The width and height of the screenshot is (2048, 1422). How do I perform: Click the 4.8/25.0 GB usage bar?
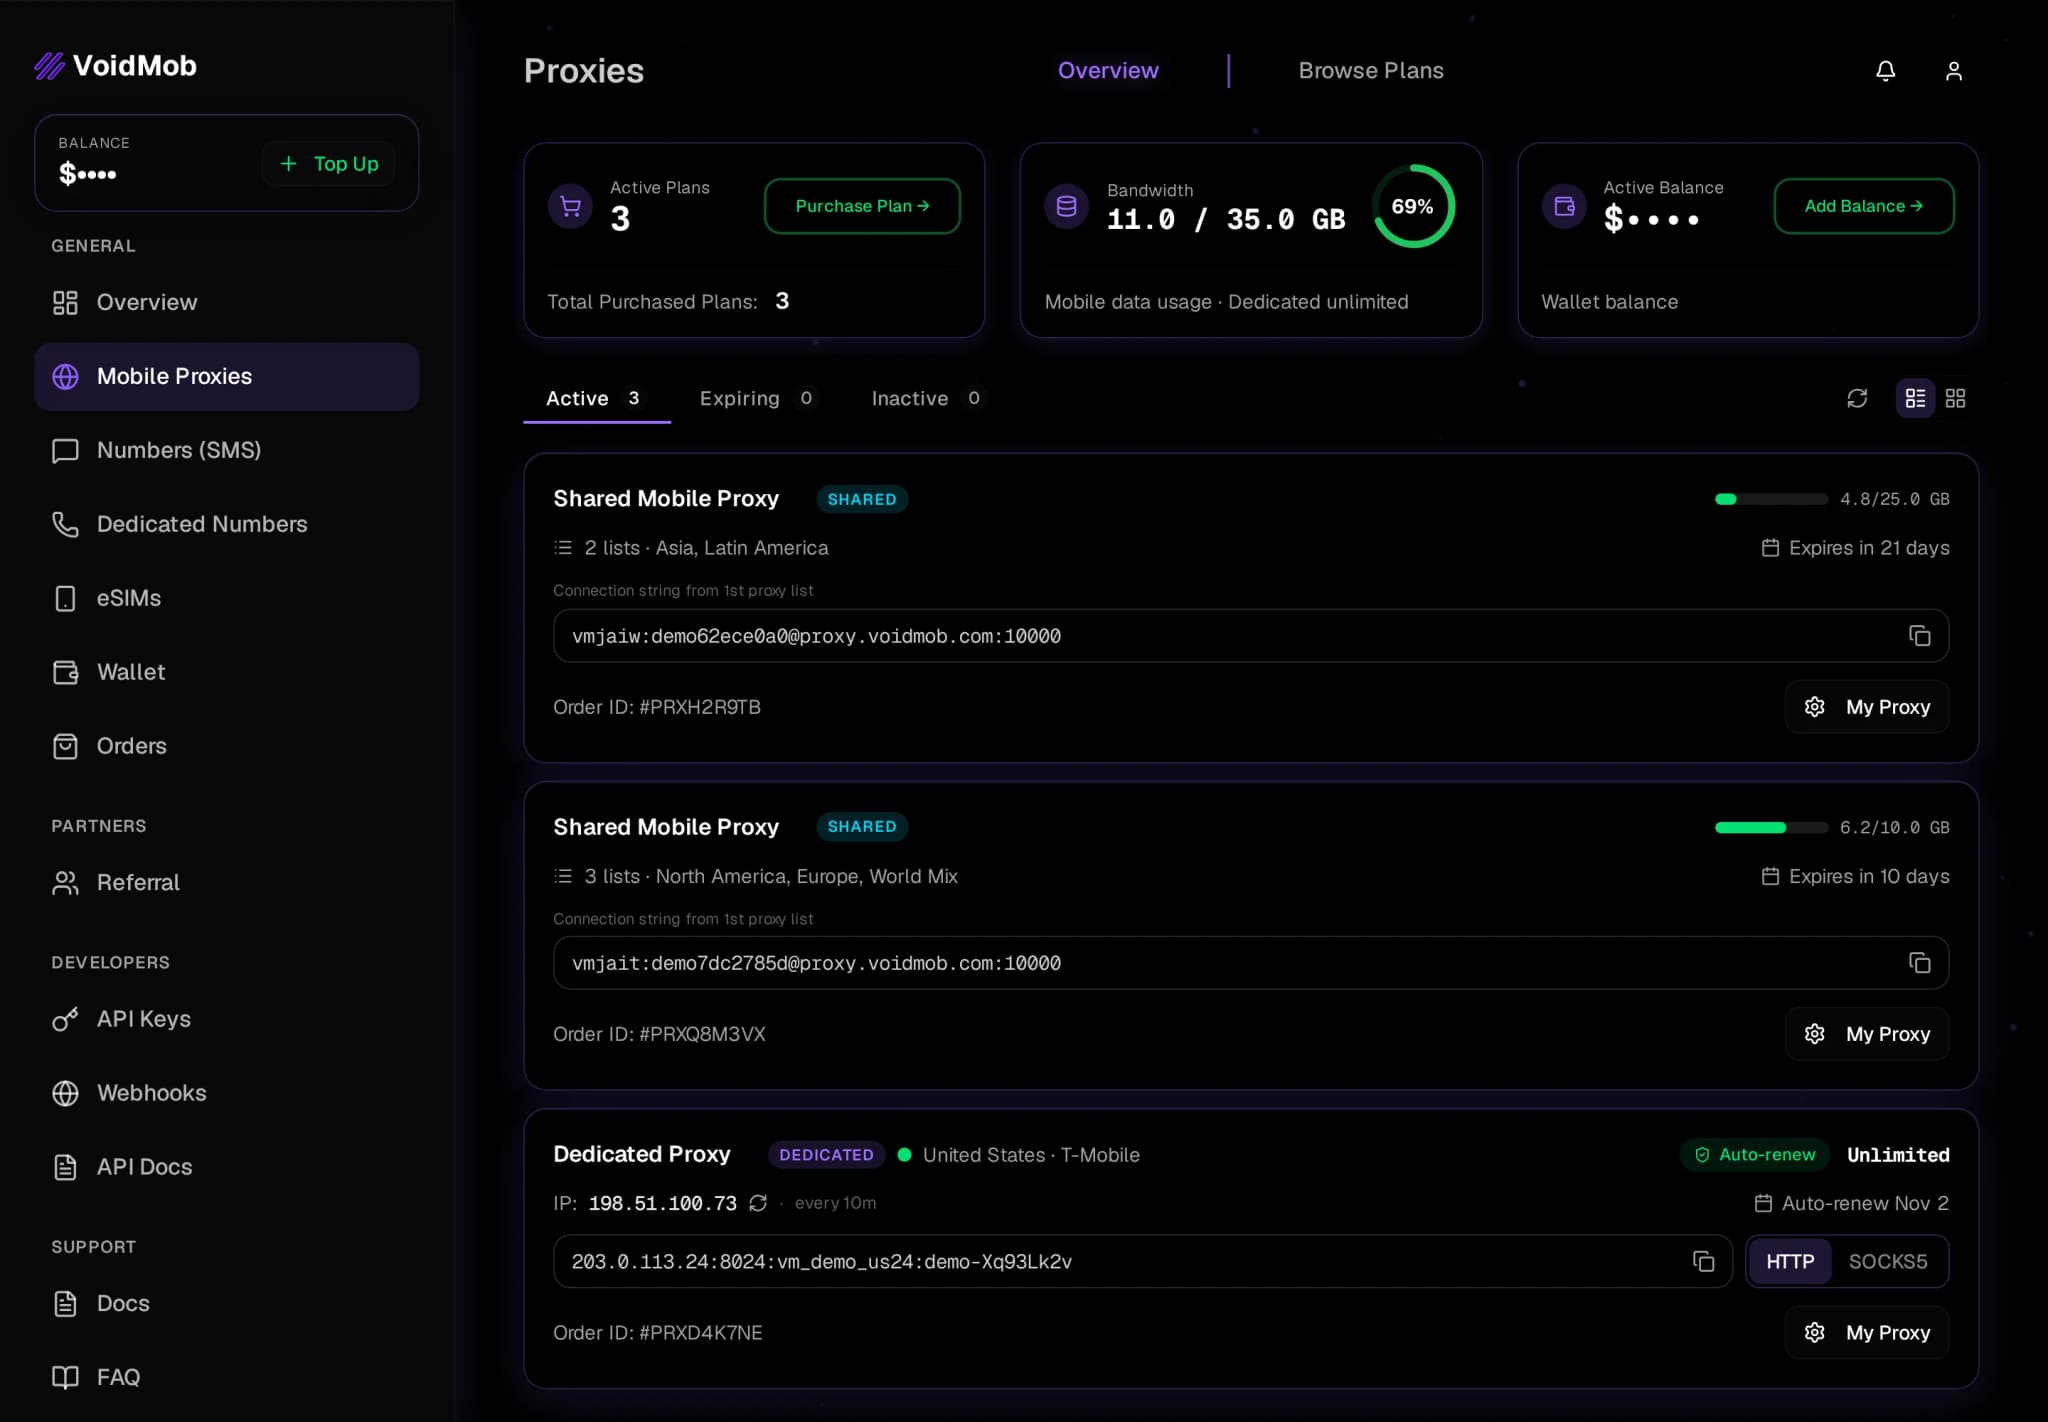pyautogui.click(x=1771, y=499)
